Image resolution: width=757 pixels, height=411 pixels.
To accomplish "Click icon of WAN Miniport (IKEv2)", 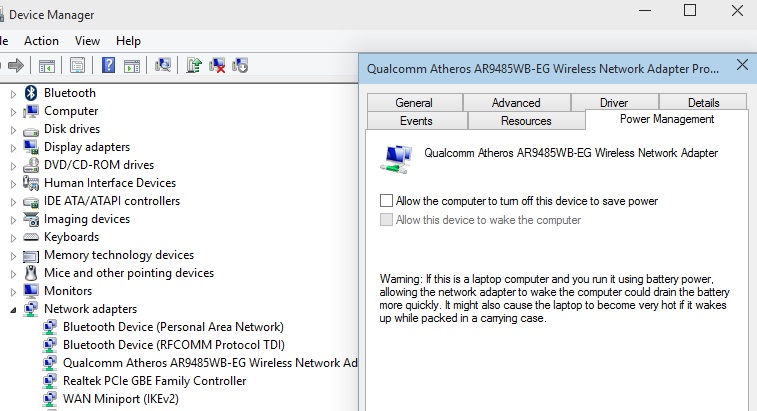I will [49, 399].
